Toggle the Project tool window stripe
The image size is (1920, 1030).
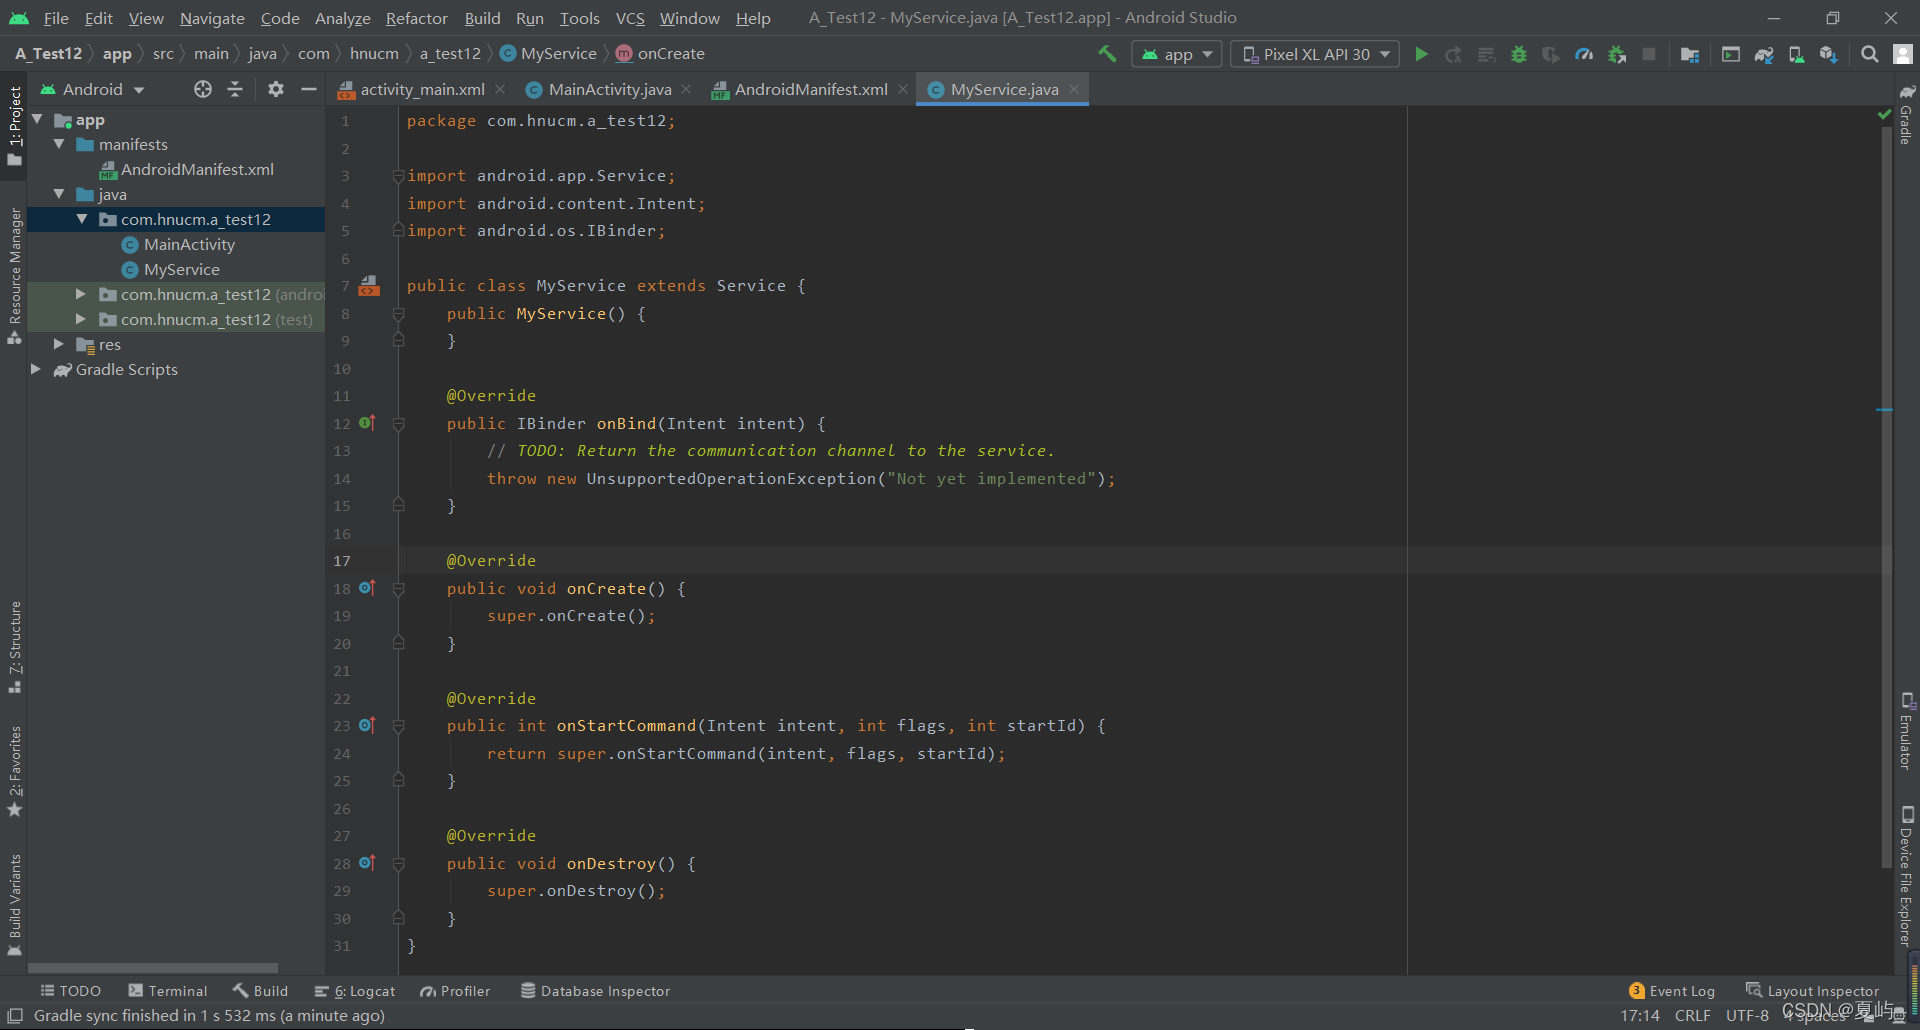click(x=14, y=125)
